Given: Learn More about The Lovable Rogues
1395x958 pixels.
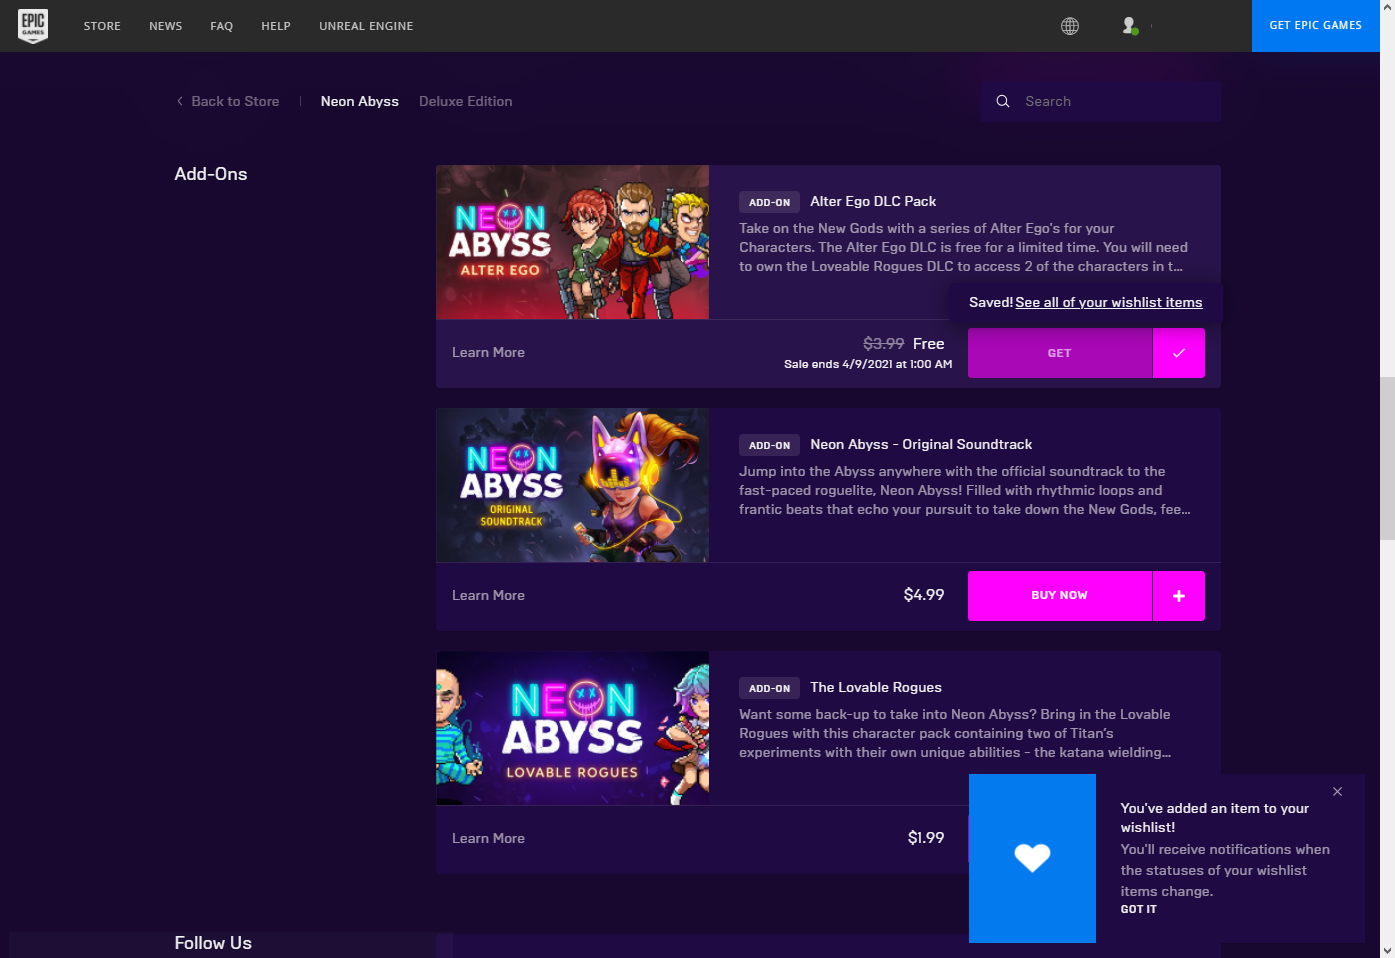Looking at the screenshot, I should (488, 838).
